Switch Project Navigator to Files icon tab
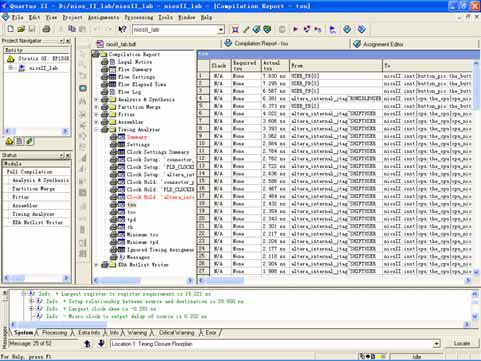The height and width of the screenshot is (361, 481). coord(19,141)
